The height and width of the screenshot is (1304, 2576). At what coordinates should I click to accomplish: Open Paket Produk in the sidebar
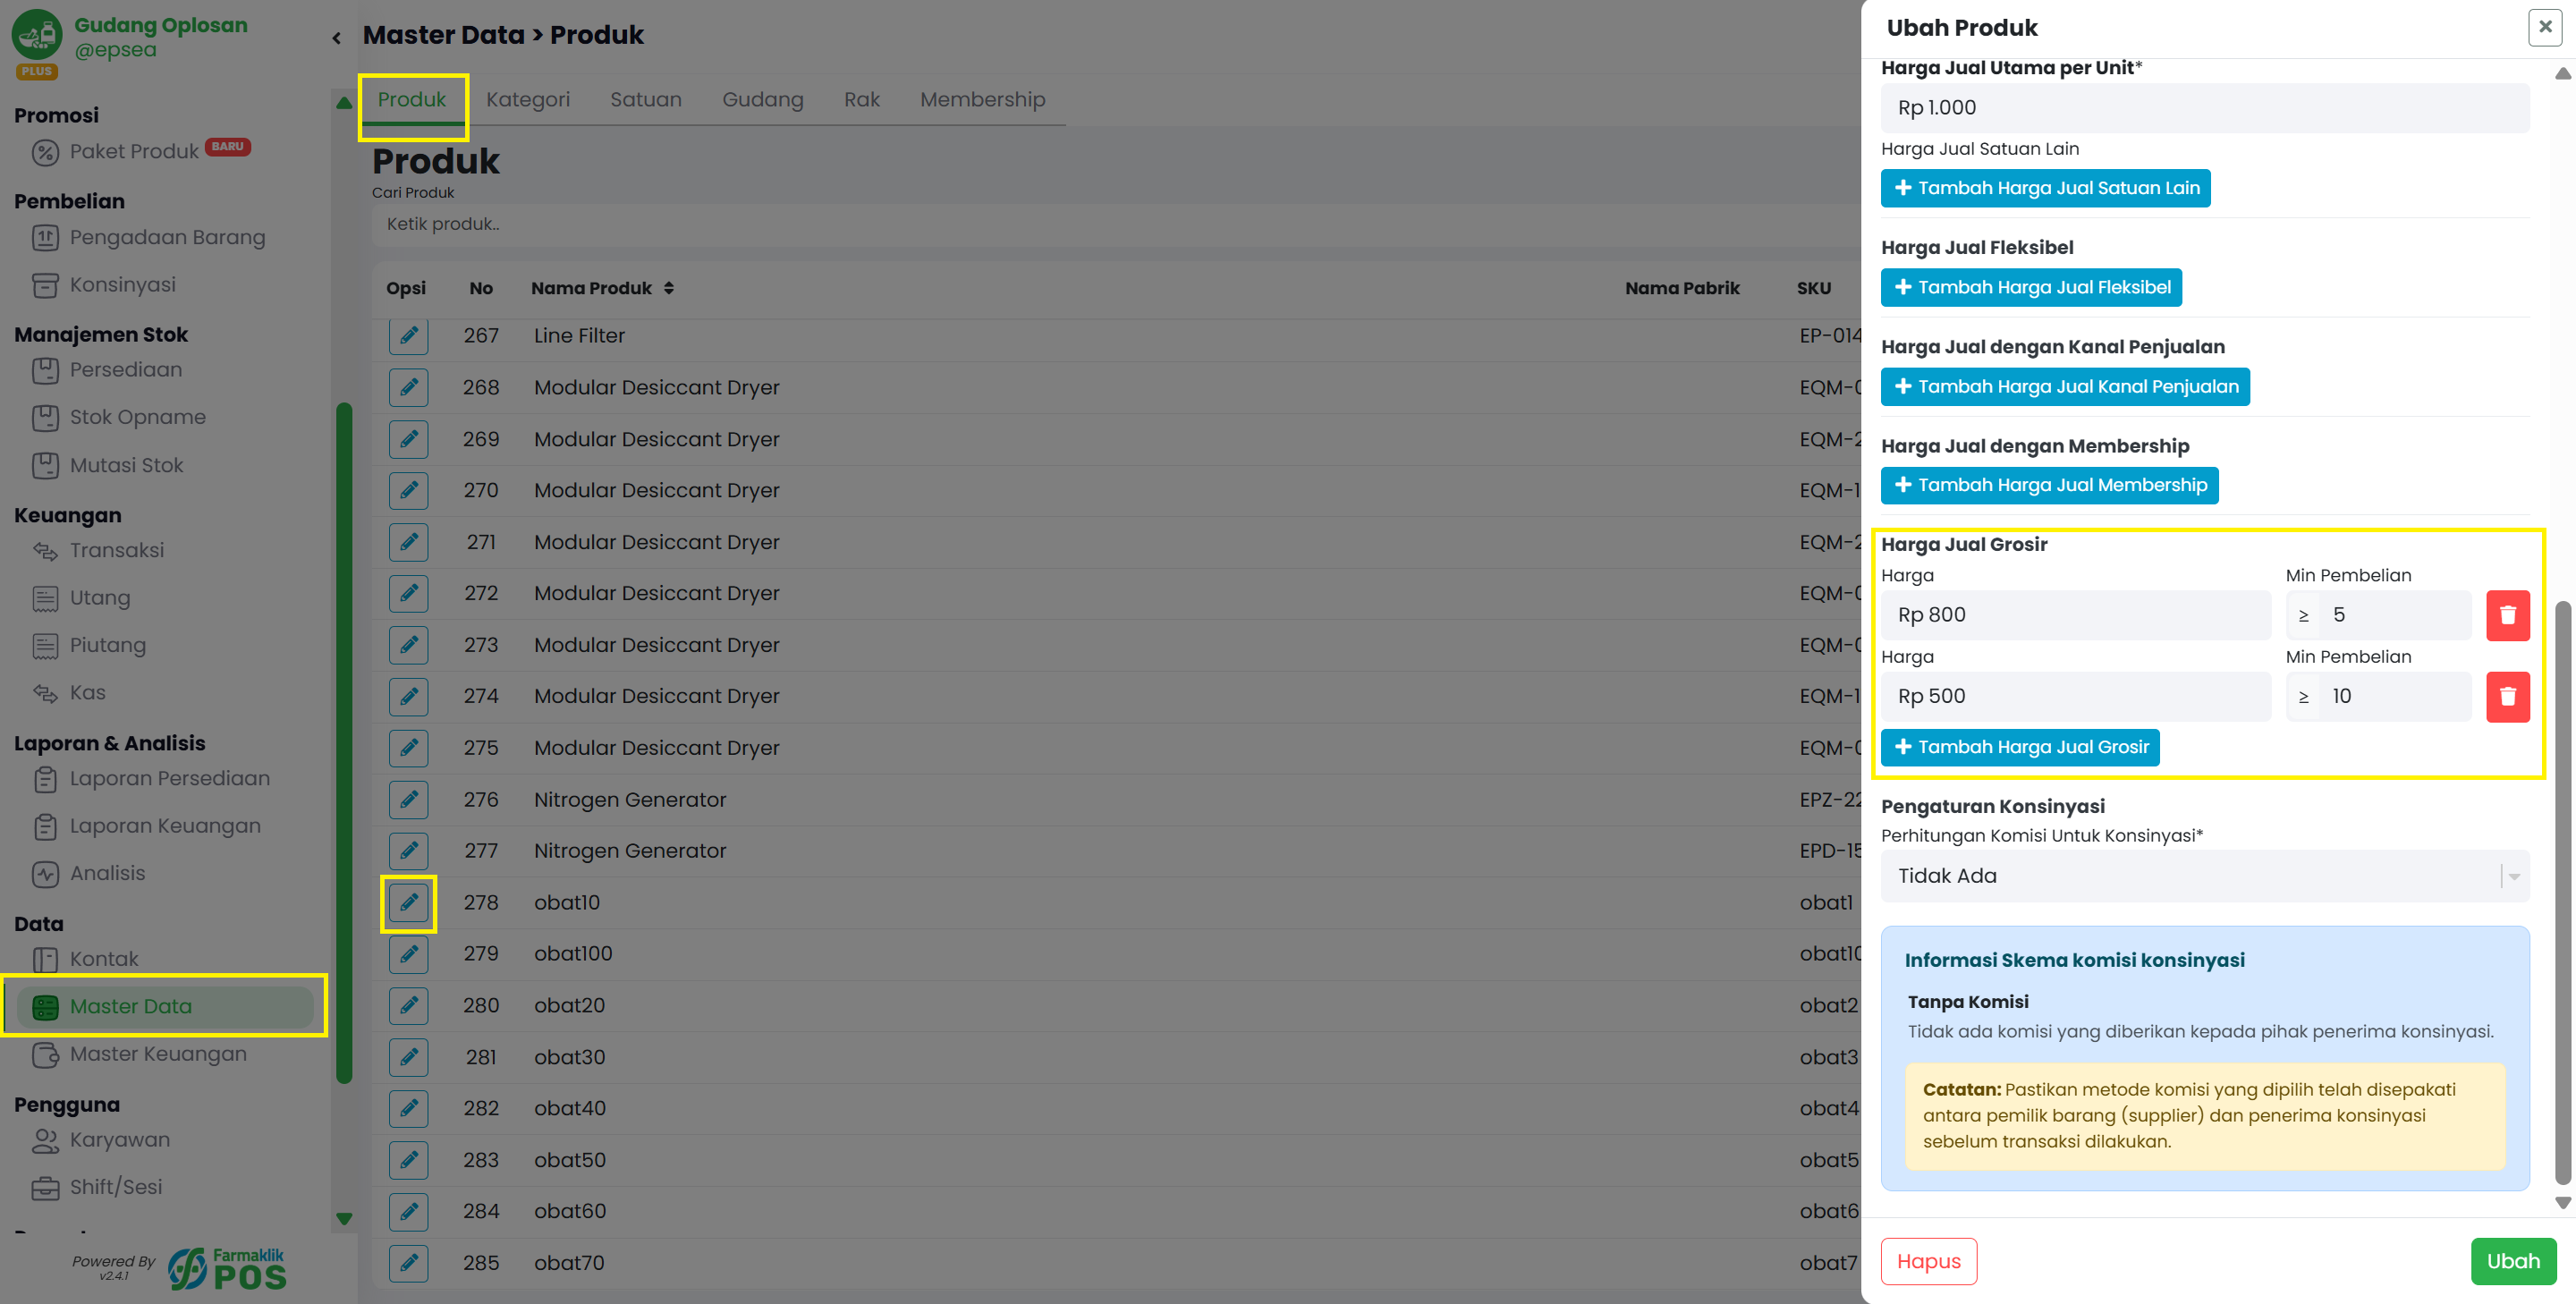point(134,152)
